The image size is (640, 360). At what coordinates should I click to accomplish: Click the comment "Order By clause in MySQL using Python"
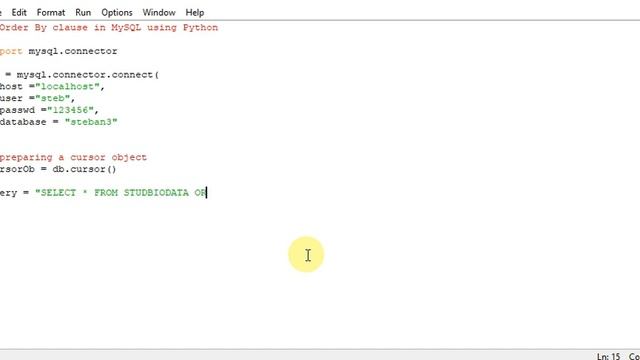pyautogui.click(x=109, y=28)
